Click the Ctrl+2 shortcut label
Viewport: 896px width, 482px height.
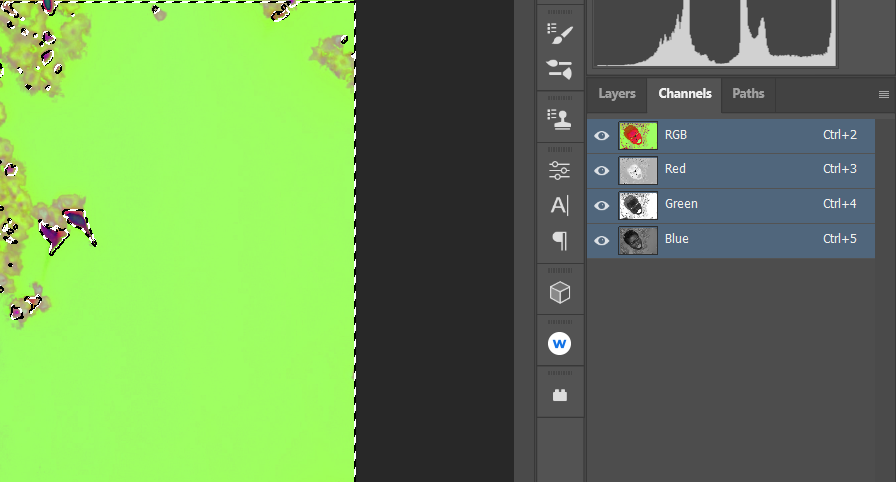tap(839, 135)
